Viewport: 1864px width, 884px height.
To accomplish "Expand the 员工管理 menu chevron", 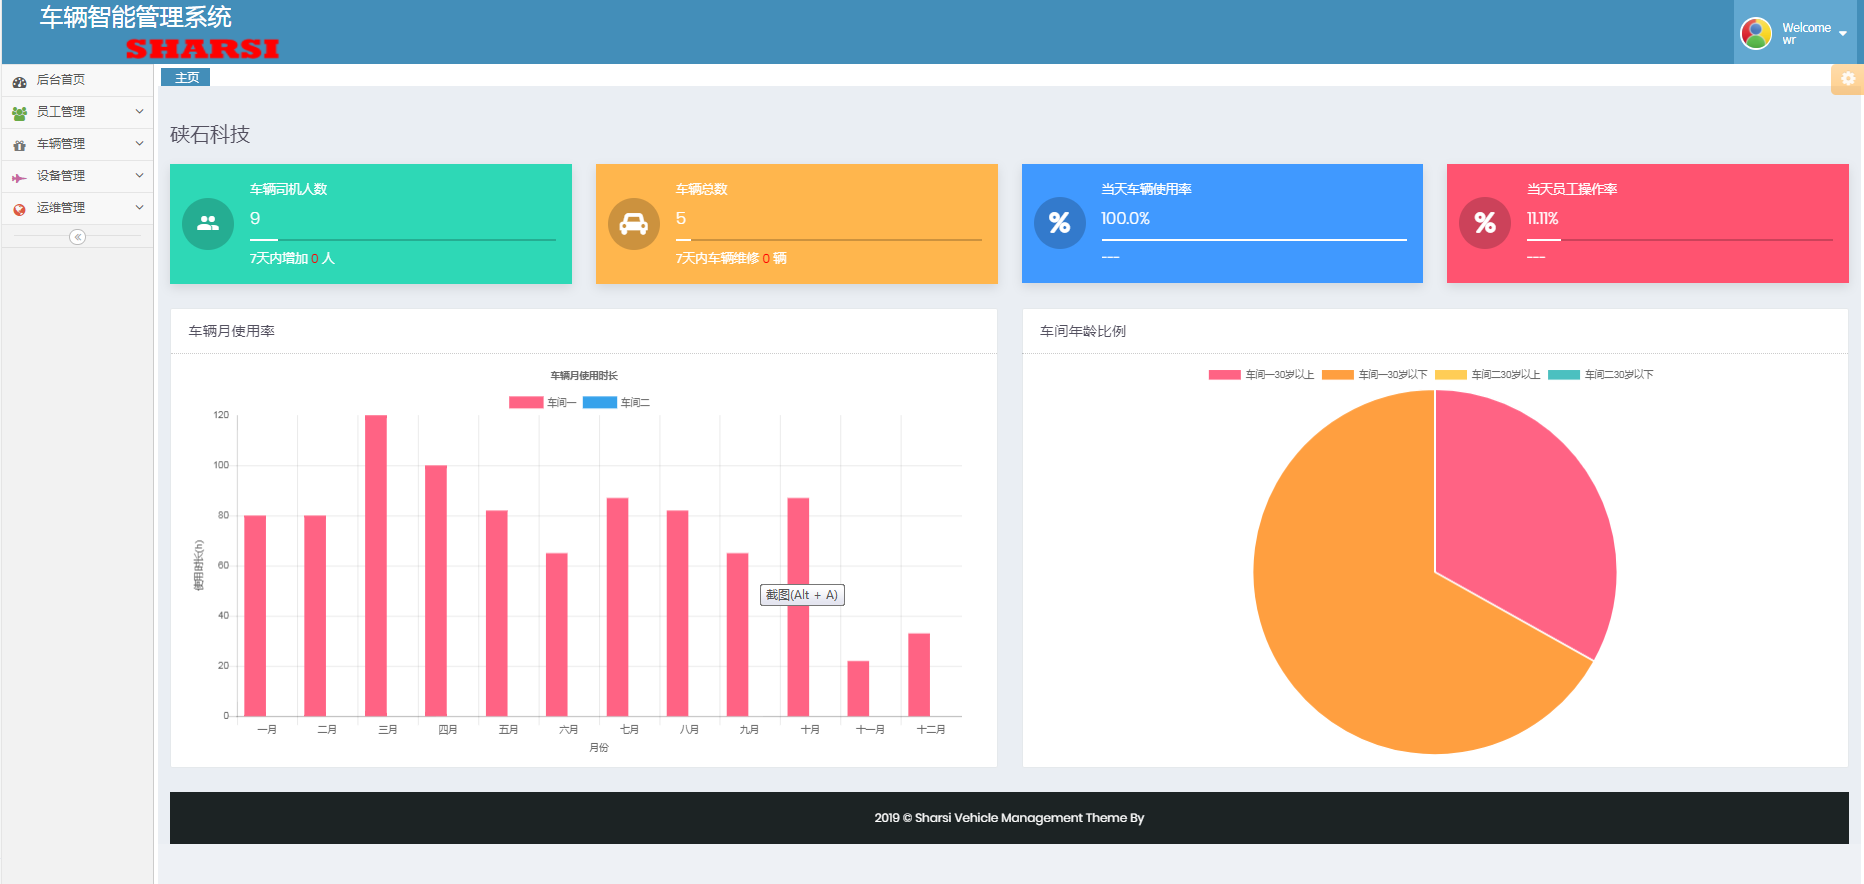I will pyautogui.click(x=139, y=112).
